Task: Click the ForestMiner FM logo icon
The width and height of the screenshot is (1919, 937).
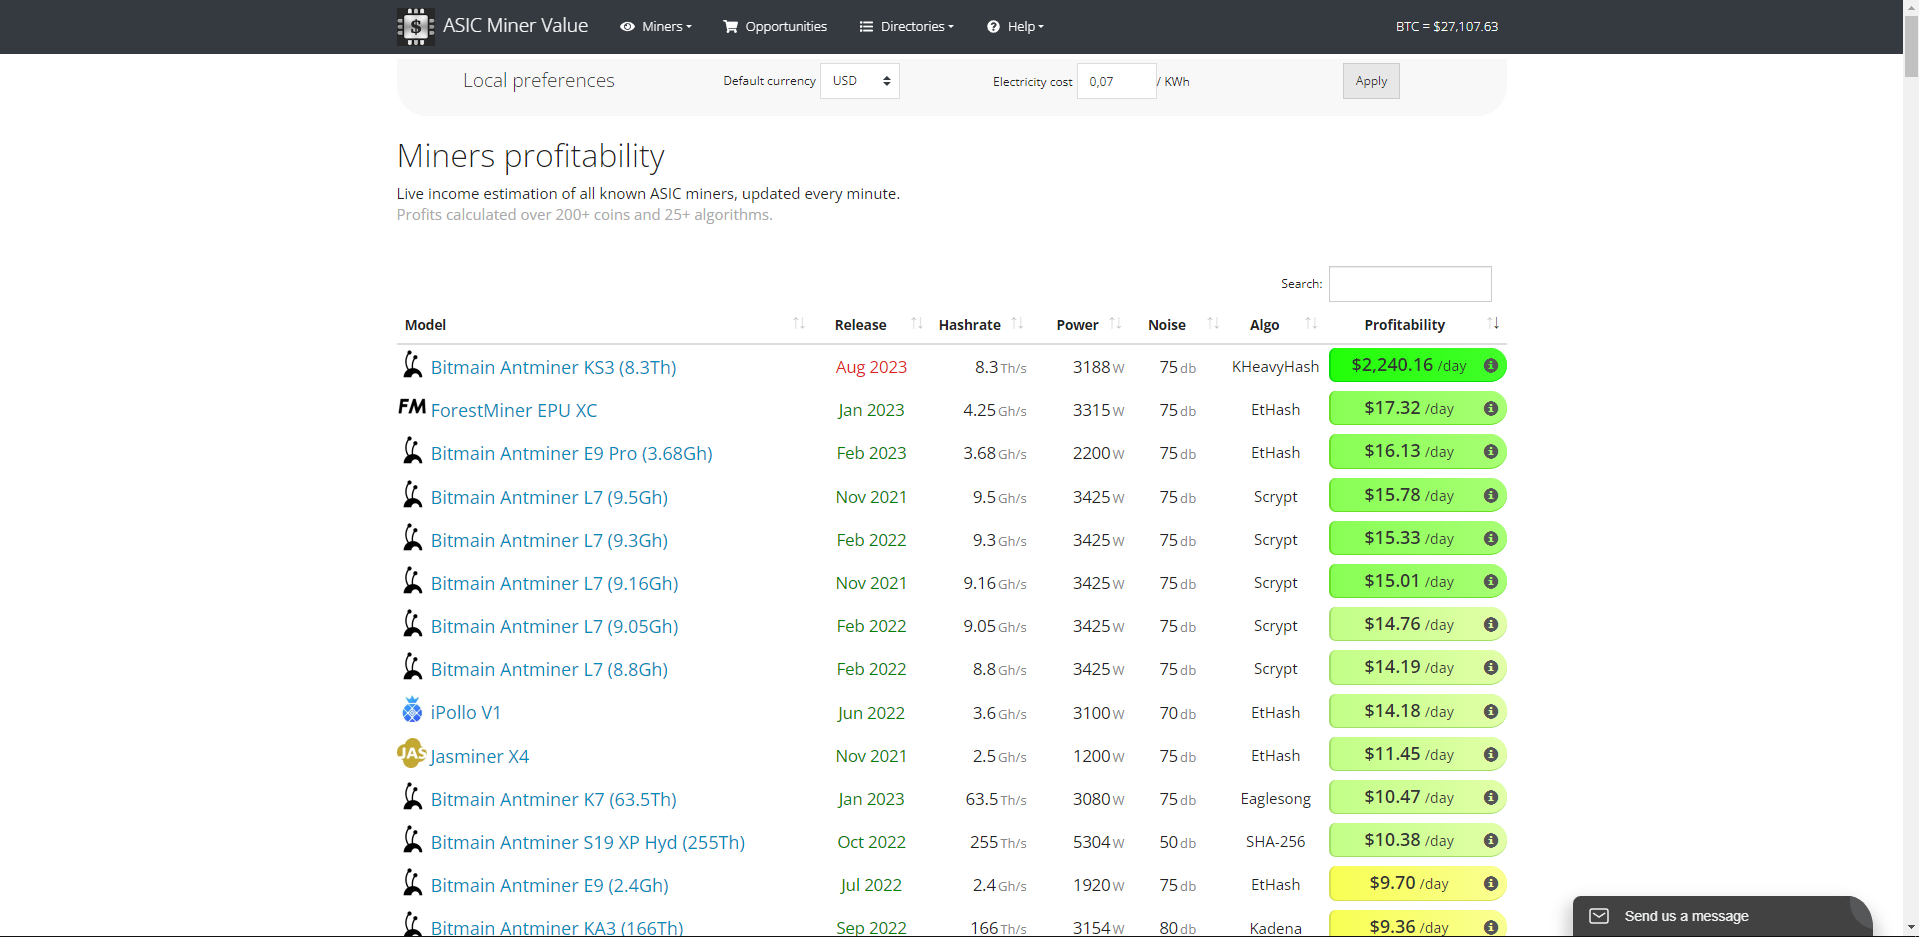Action: click(x=412, y=406)
